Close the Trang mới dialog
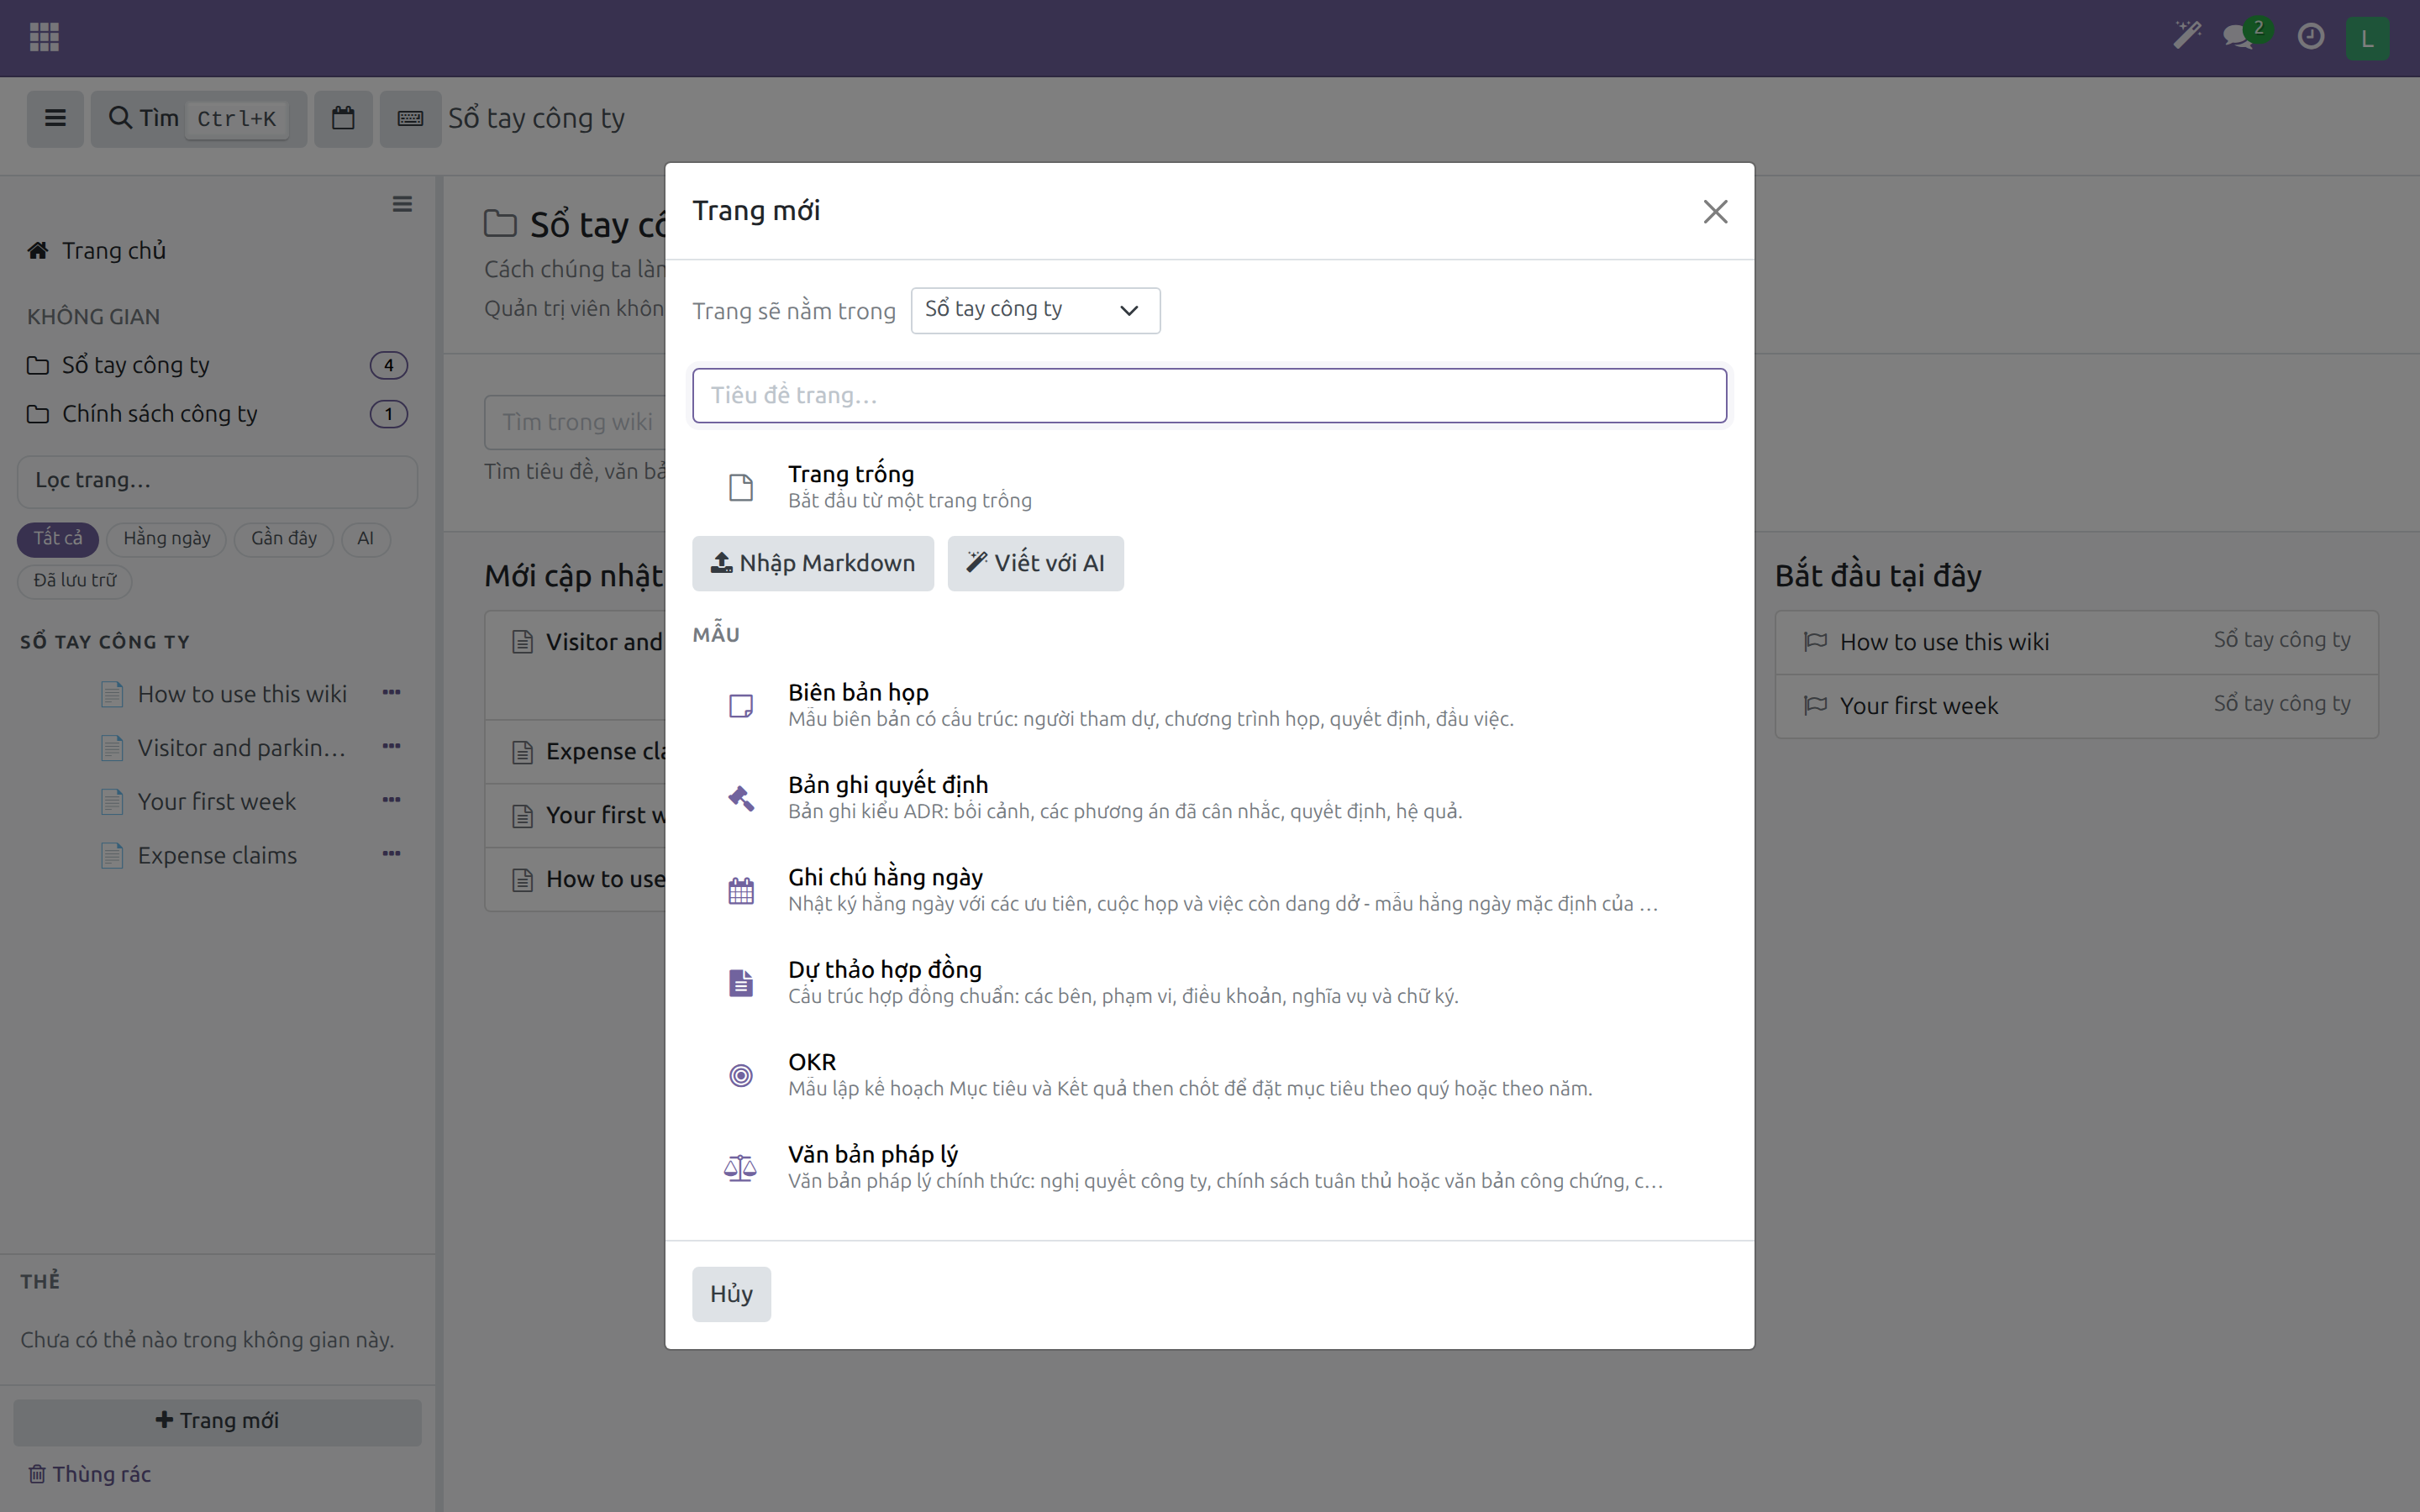Viewport: 2420px width, 1512px height. 1715,212
